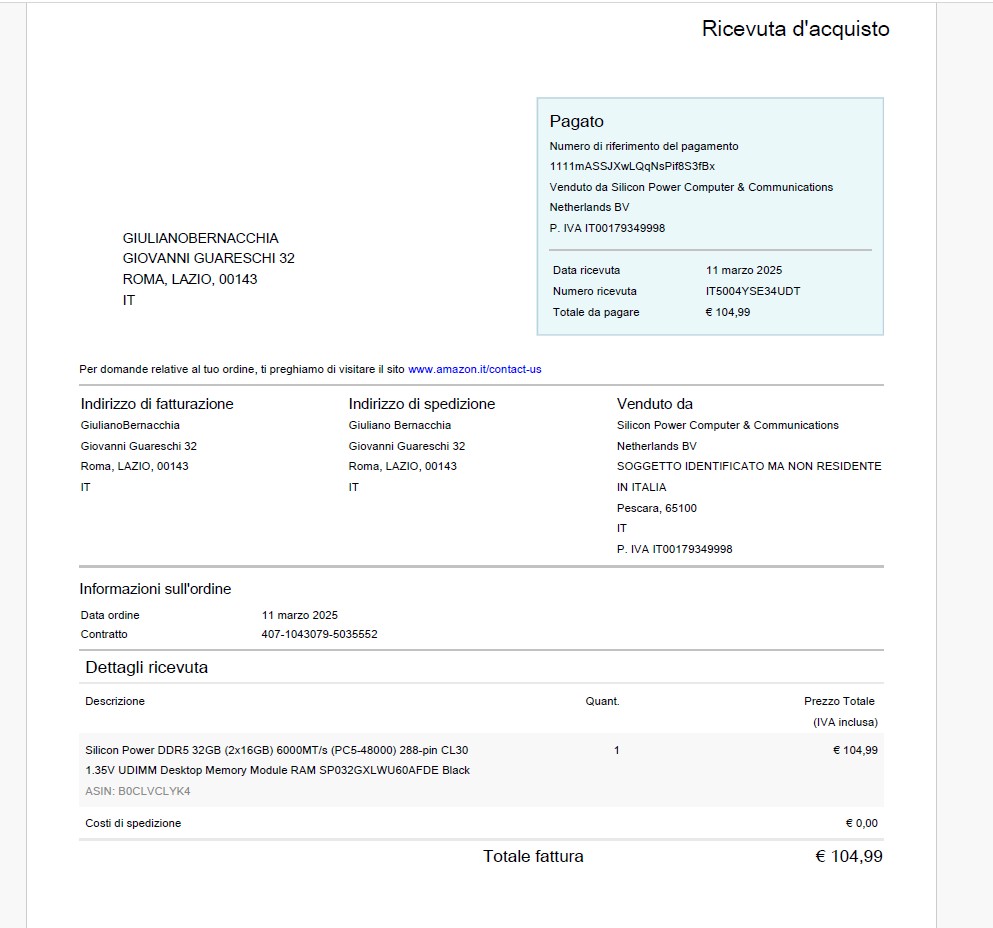Click the Indirizzo di spedizione heading
Screen dimensions: 993x928
(422, 404)
